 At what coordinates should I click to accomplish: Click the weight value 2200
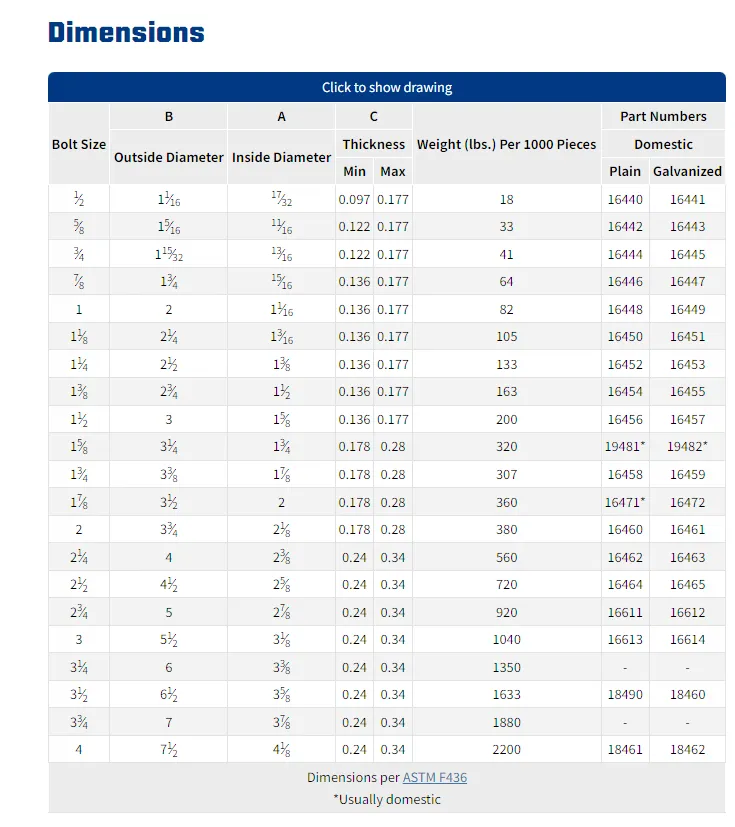pos(506,749)
